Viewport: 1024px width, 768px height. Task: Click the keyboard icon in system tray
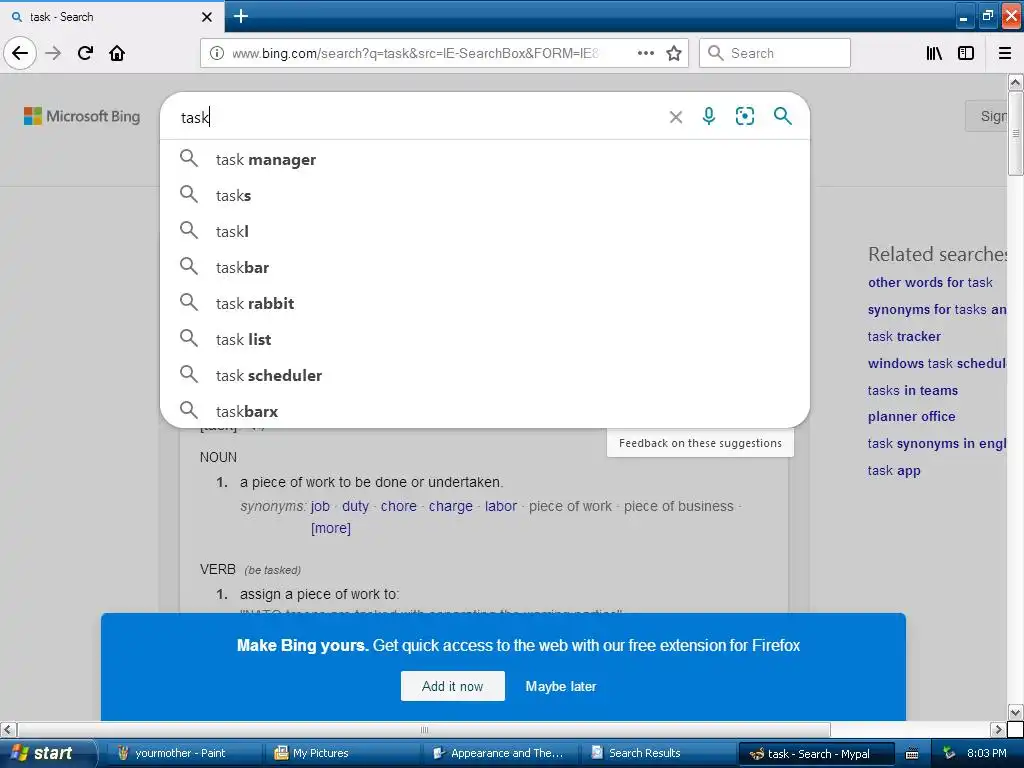coord(912,754)
